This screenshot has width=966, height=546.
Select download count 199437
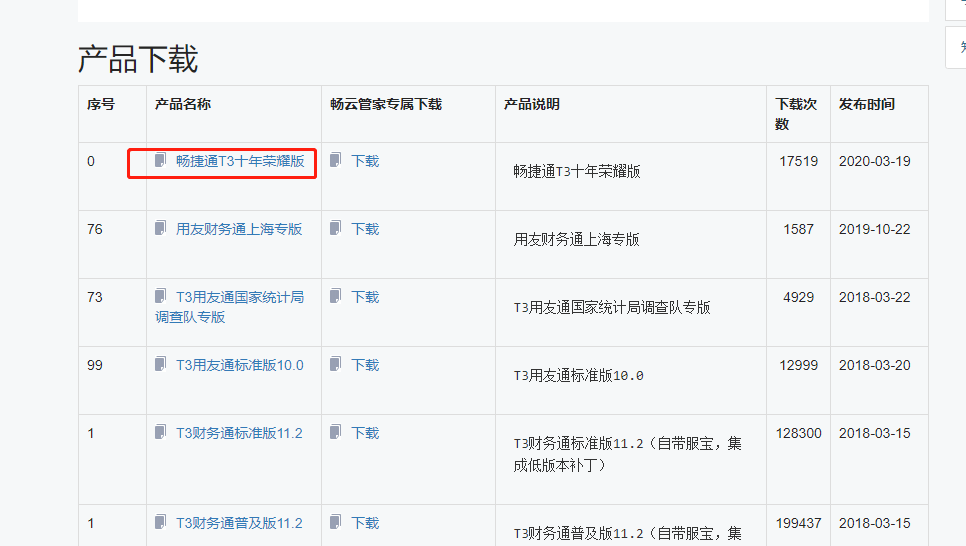point(798,523)
